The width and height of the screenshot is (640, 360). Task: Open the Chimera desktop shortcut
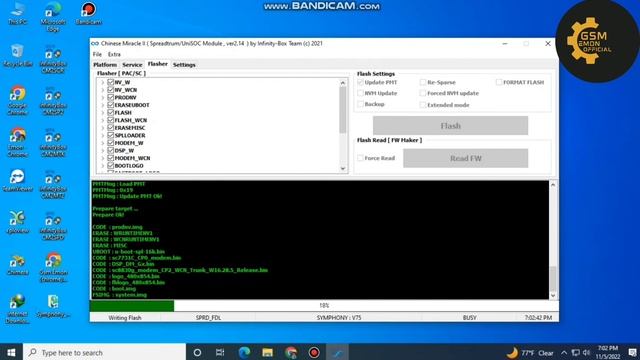(x=17, y=264)
